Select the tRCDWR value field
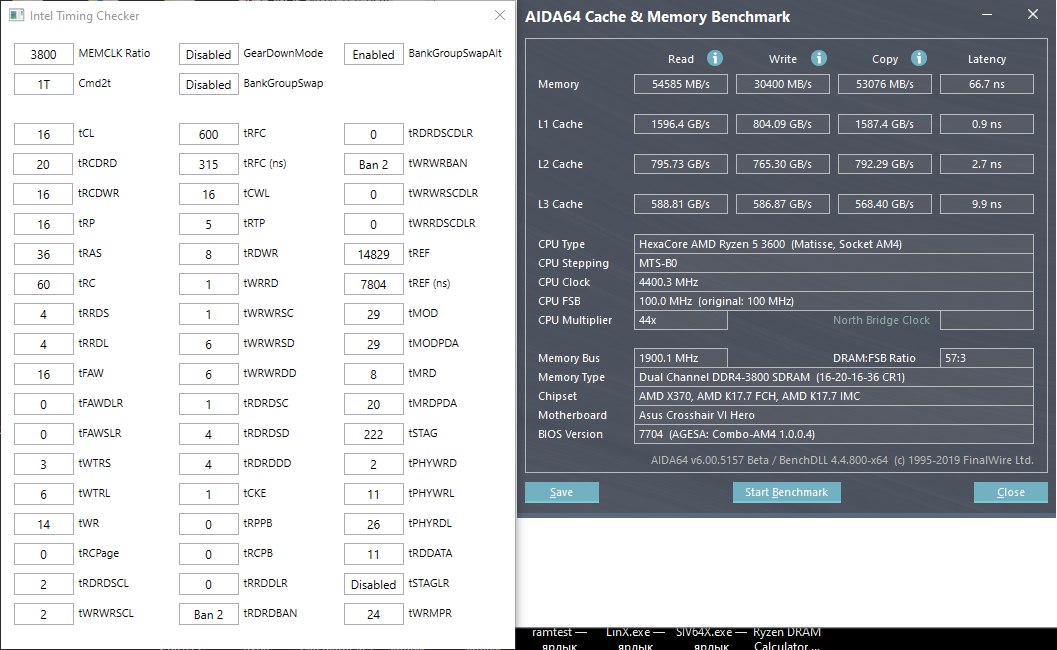 tap(43, 194)
